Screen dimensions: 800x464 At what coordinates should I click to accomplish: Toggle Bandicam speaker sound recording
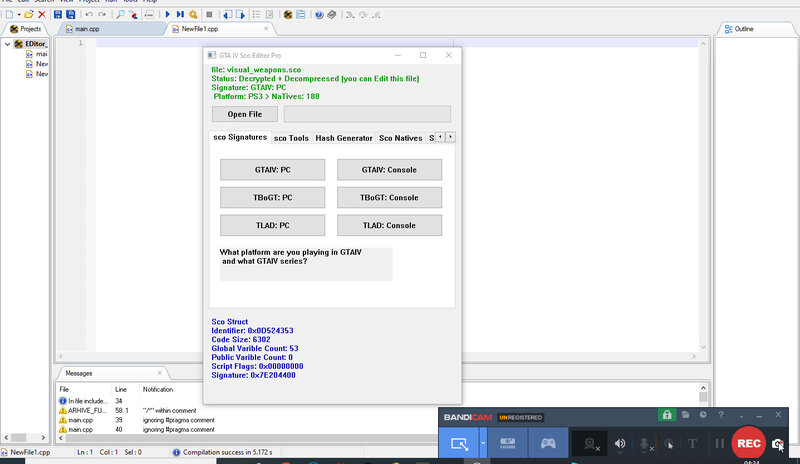tap(620, 444)
